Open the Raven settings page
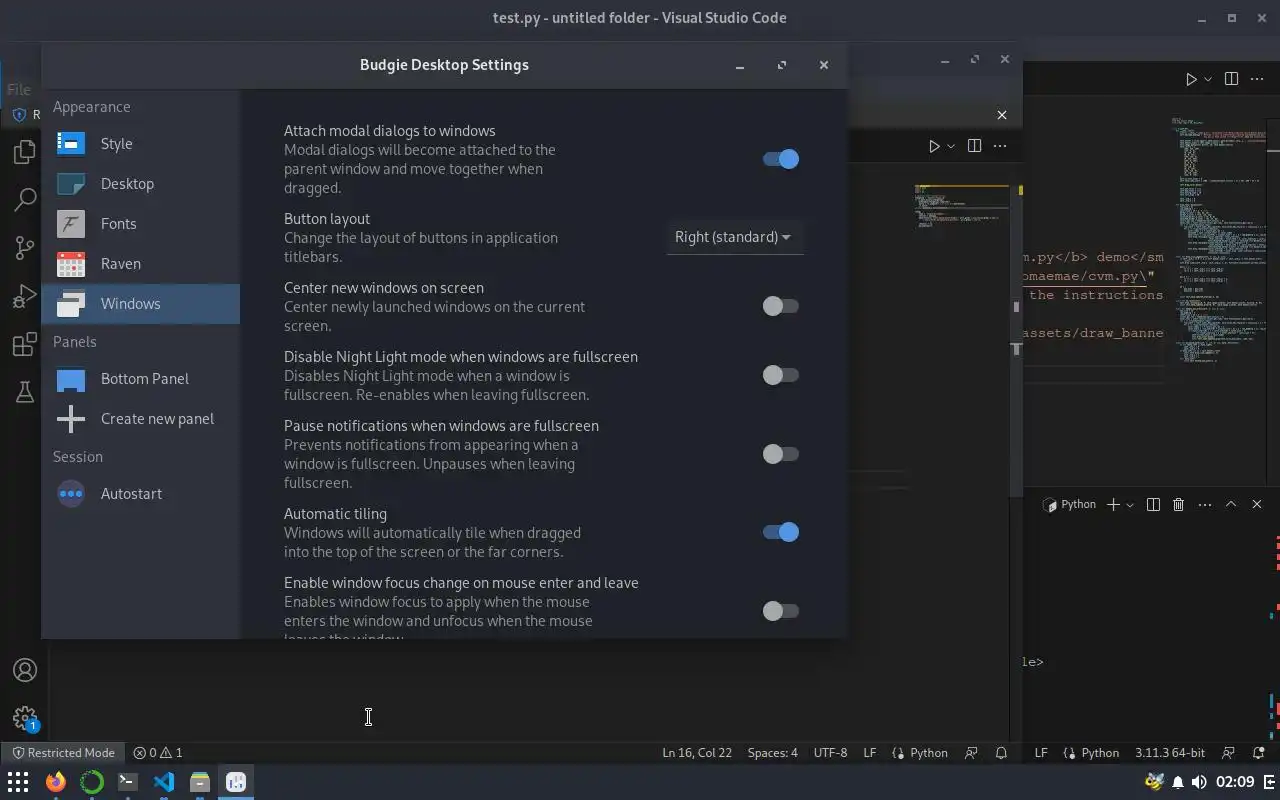 click(x=140, y=264)
